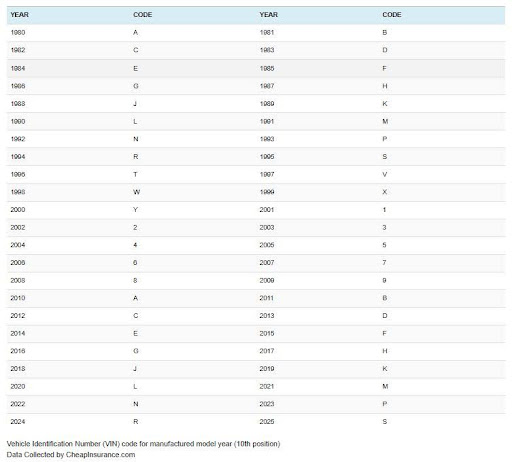This screenshot has width=512, height=462.
Task: Click code M next to 2021
Action: [385, 386]
